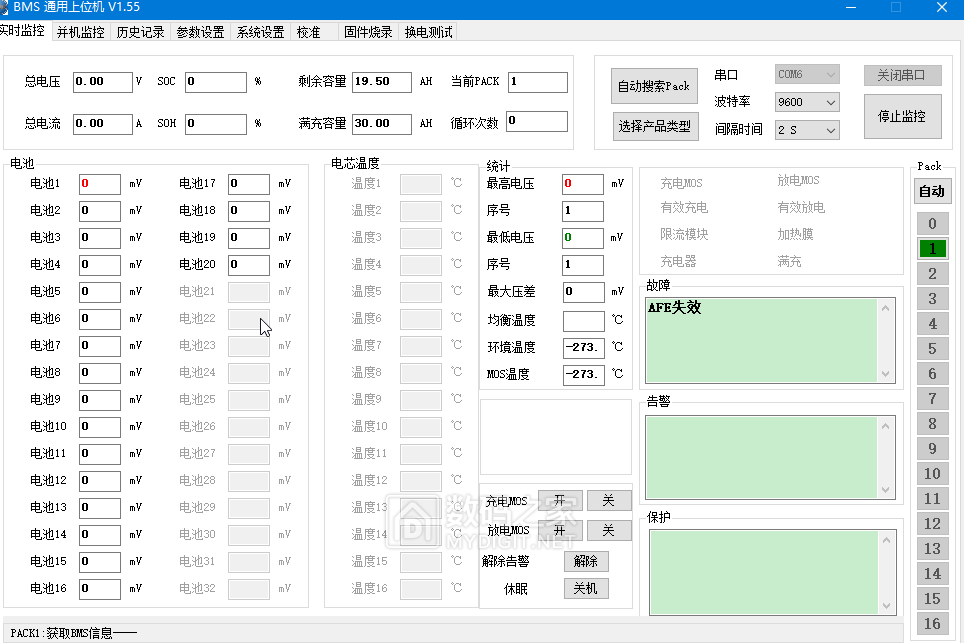The width and height of the screenshot is (964, 643).
Task: Click the 电池17 voltage field
Action: (x=249, y=184)
